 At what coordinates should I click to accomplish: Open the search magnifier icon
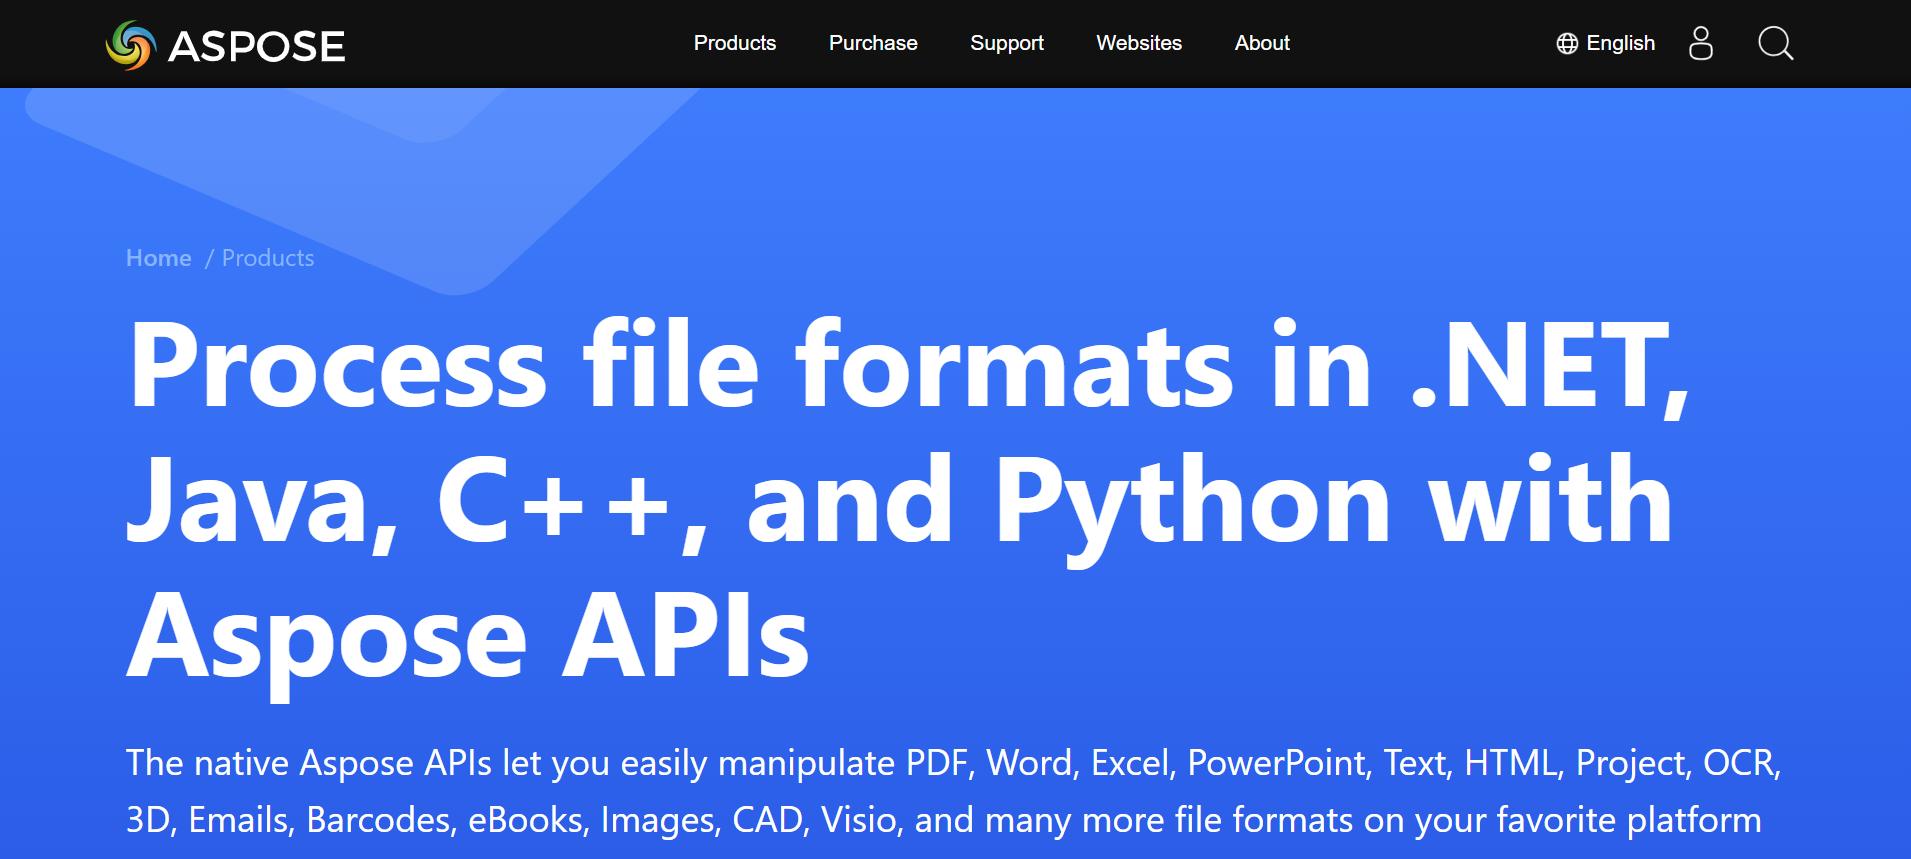[1775, 43]
